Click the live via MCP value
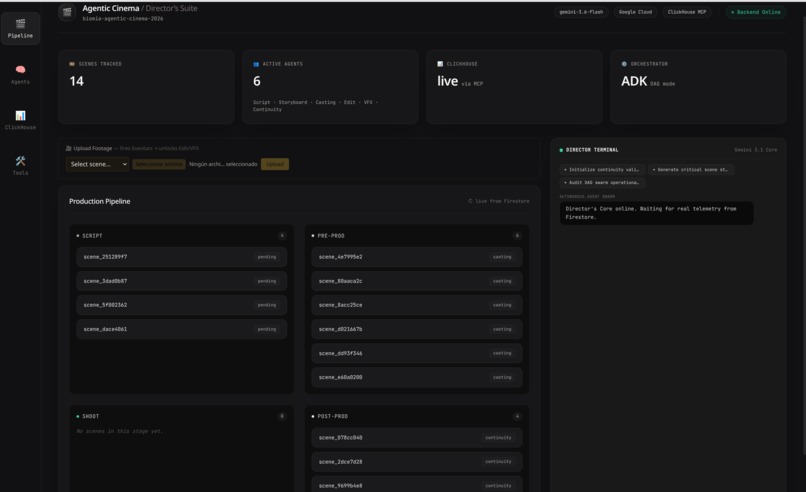Image resolution: width=806 pixels, height=492 pixels. (447, 81)
